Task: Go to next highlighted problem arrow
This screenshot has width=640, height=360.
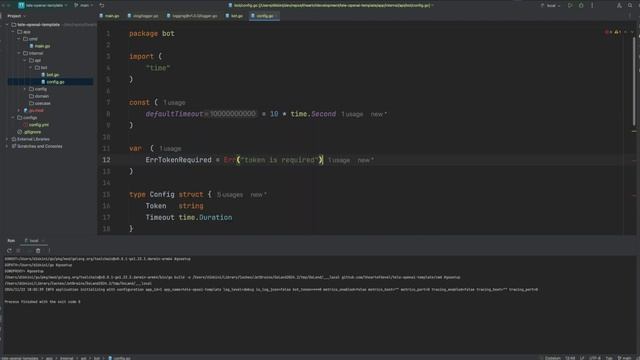Action: (632, 32)
